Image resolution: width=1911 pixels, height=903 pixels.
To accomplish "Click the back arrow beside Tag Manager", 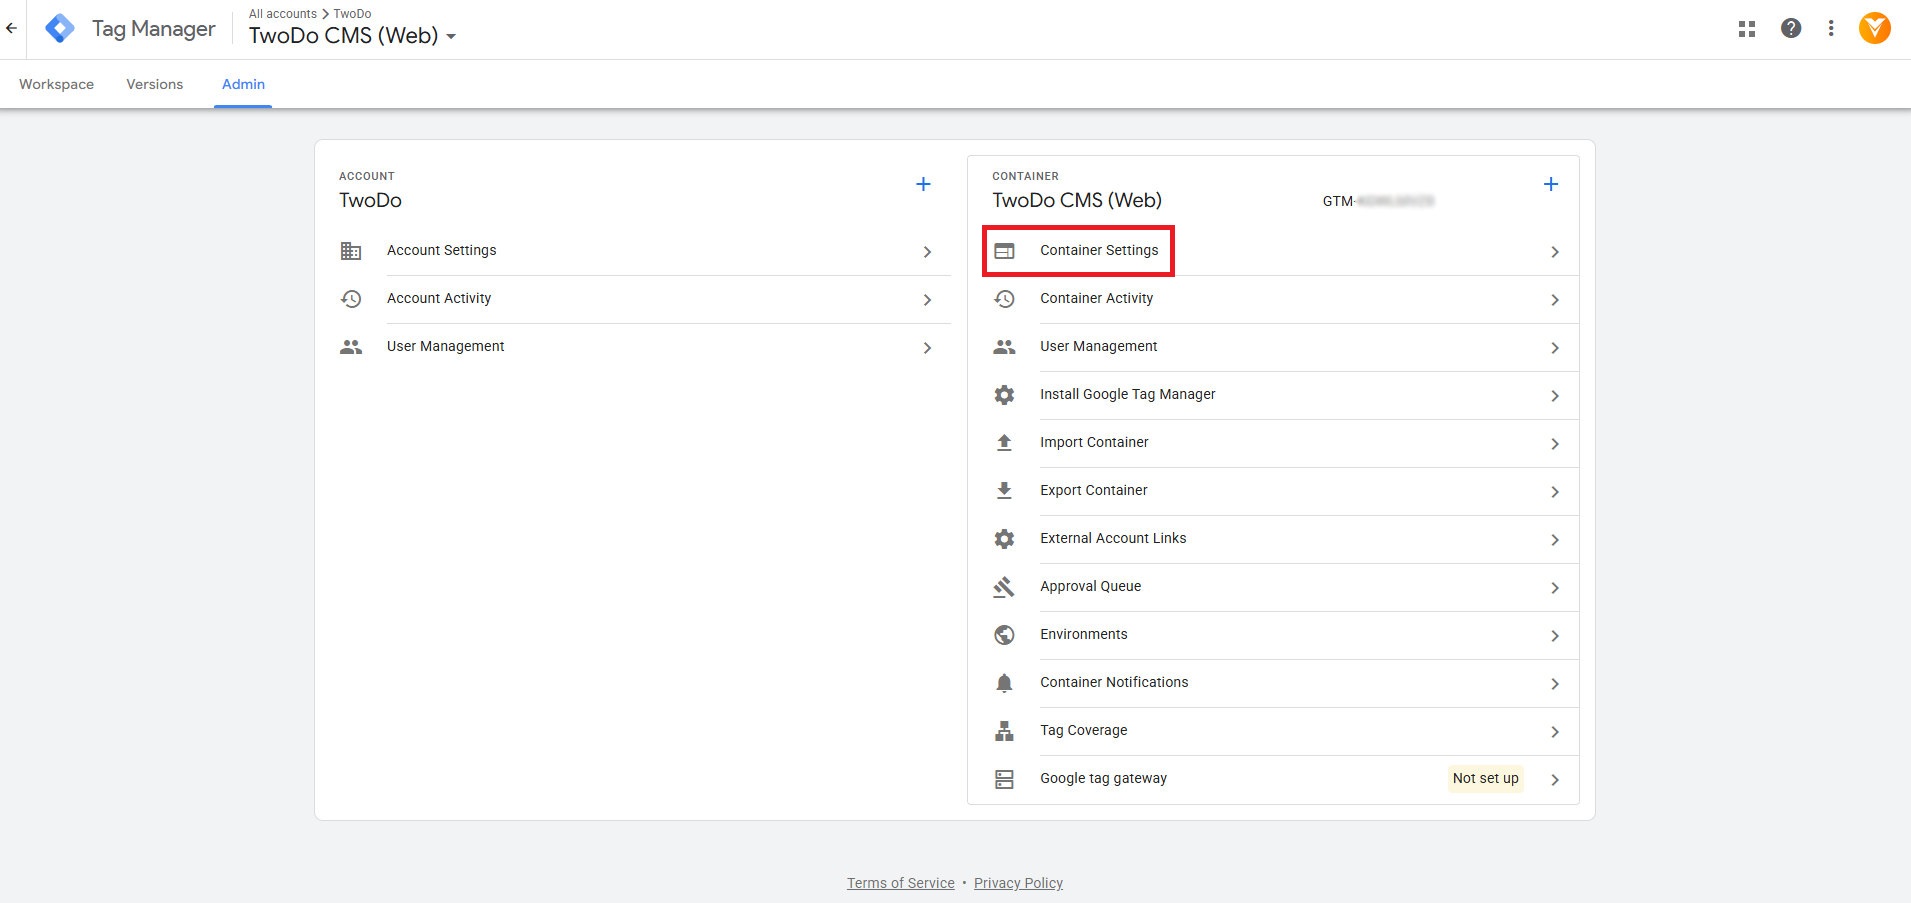I will (12, 29).
